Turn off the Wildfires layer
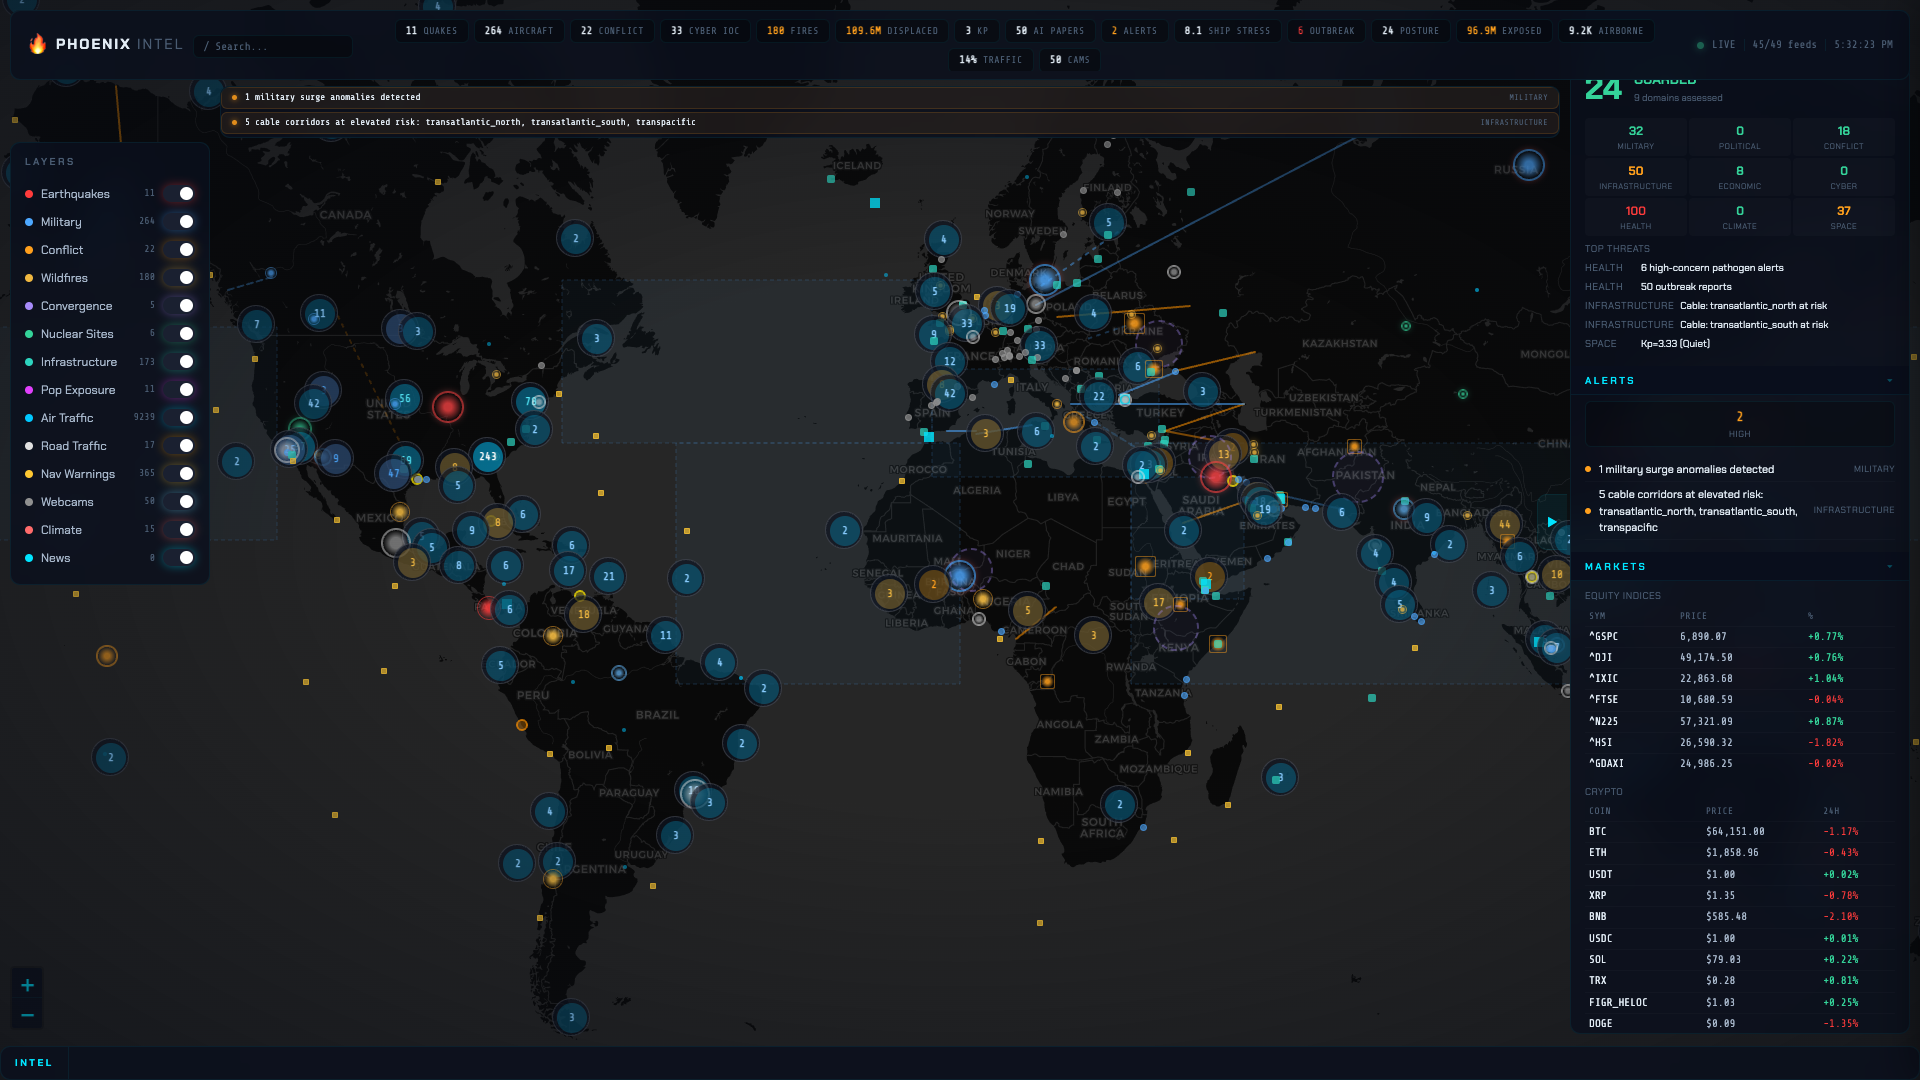Screen dimensions: 1920x1080 [185, 278]
